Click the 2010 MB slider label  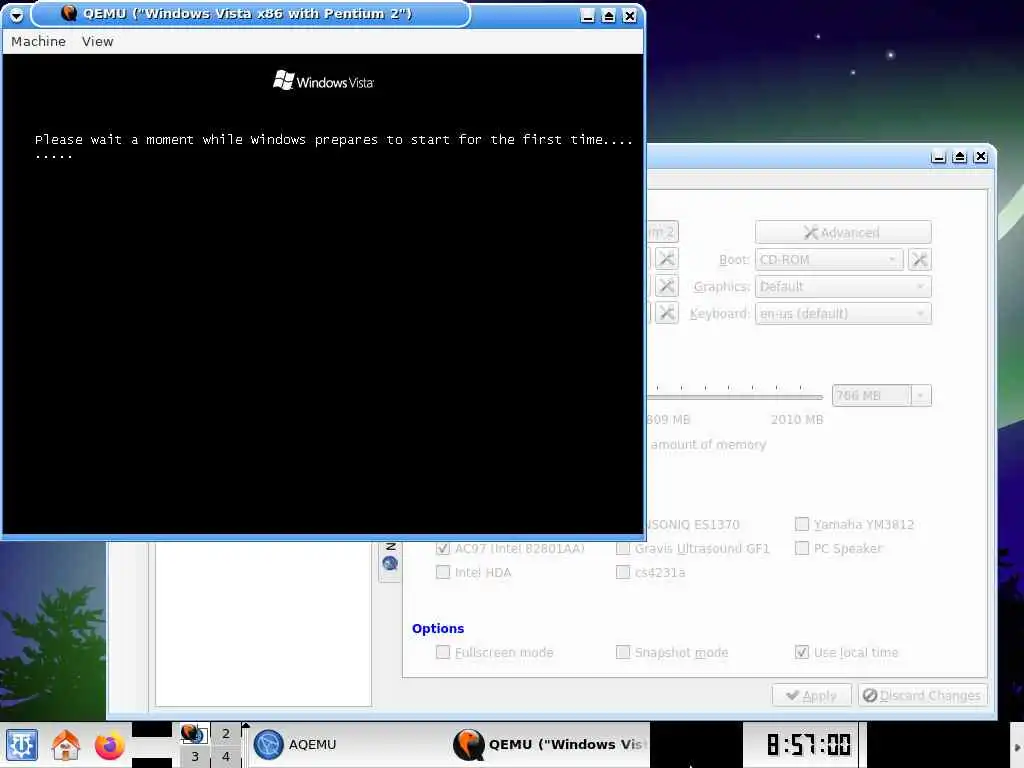[x=797, y=419]
